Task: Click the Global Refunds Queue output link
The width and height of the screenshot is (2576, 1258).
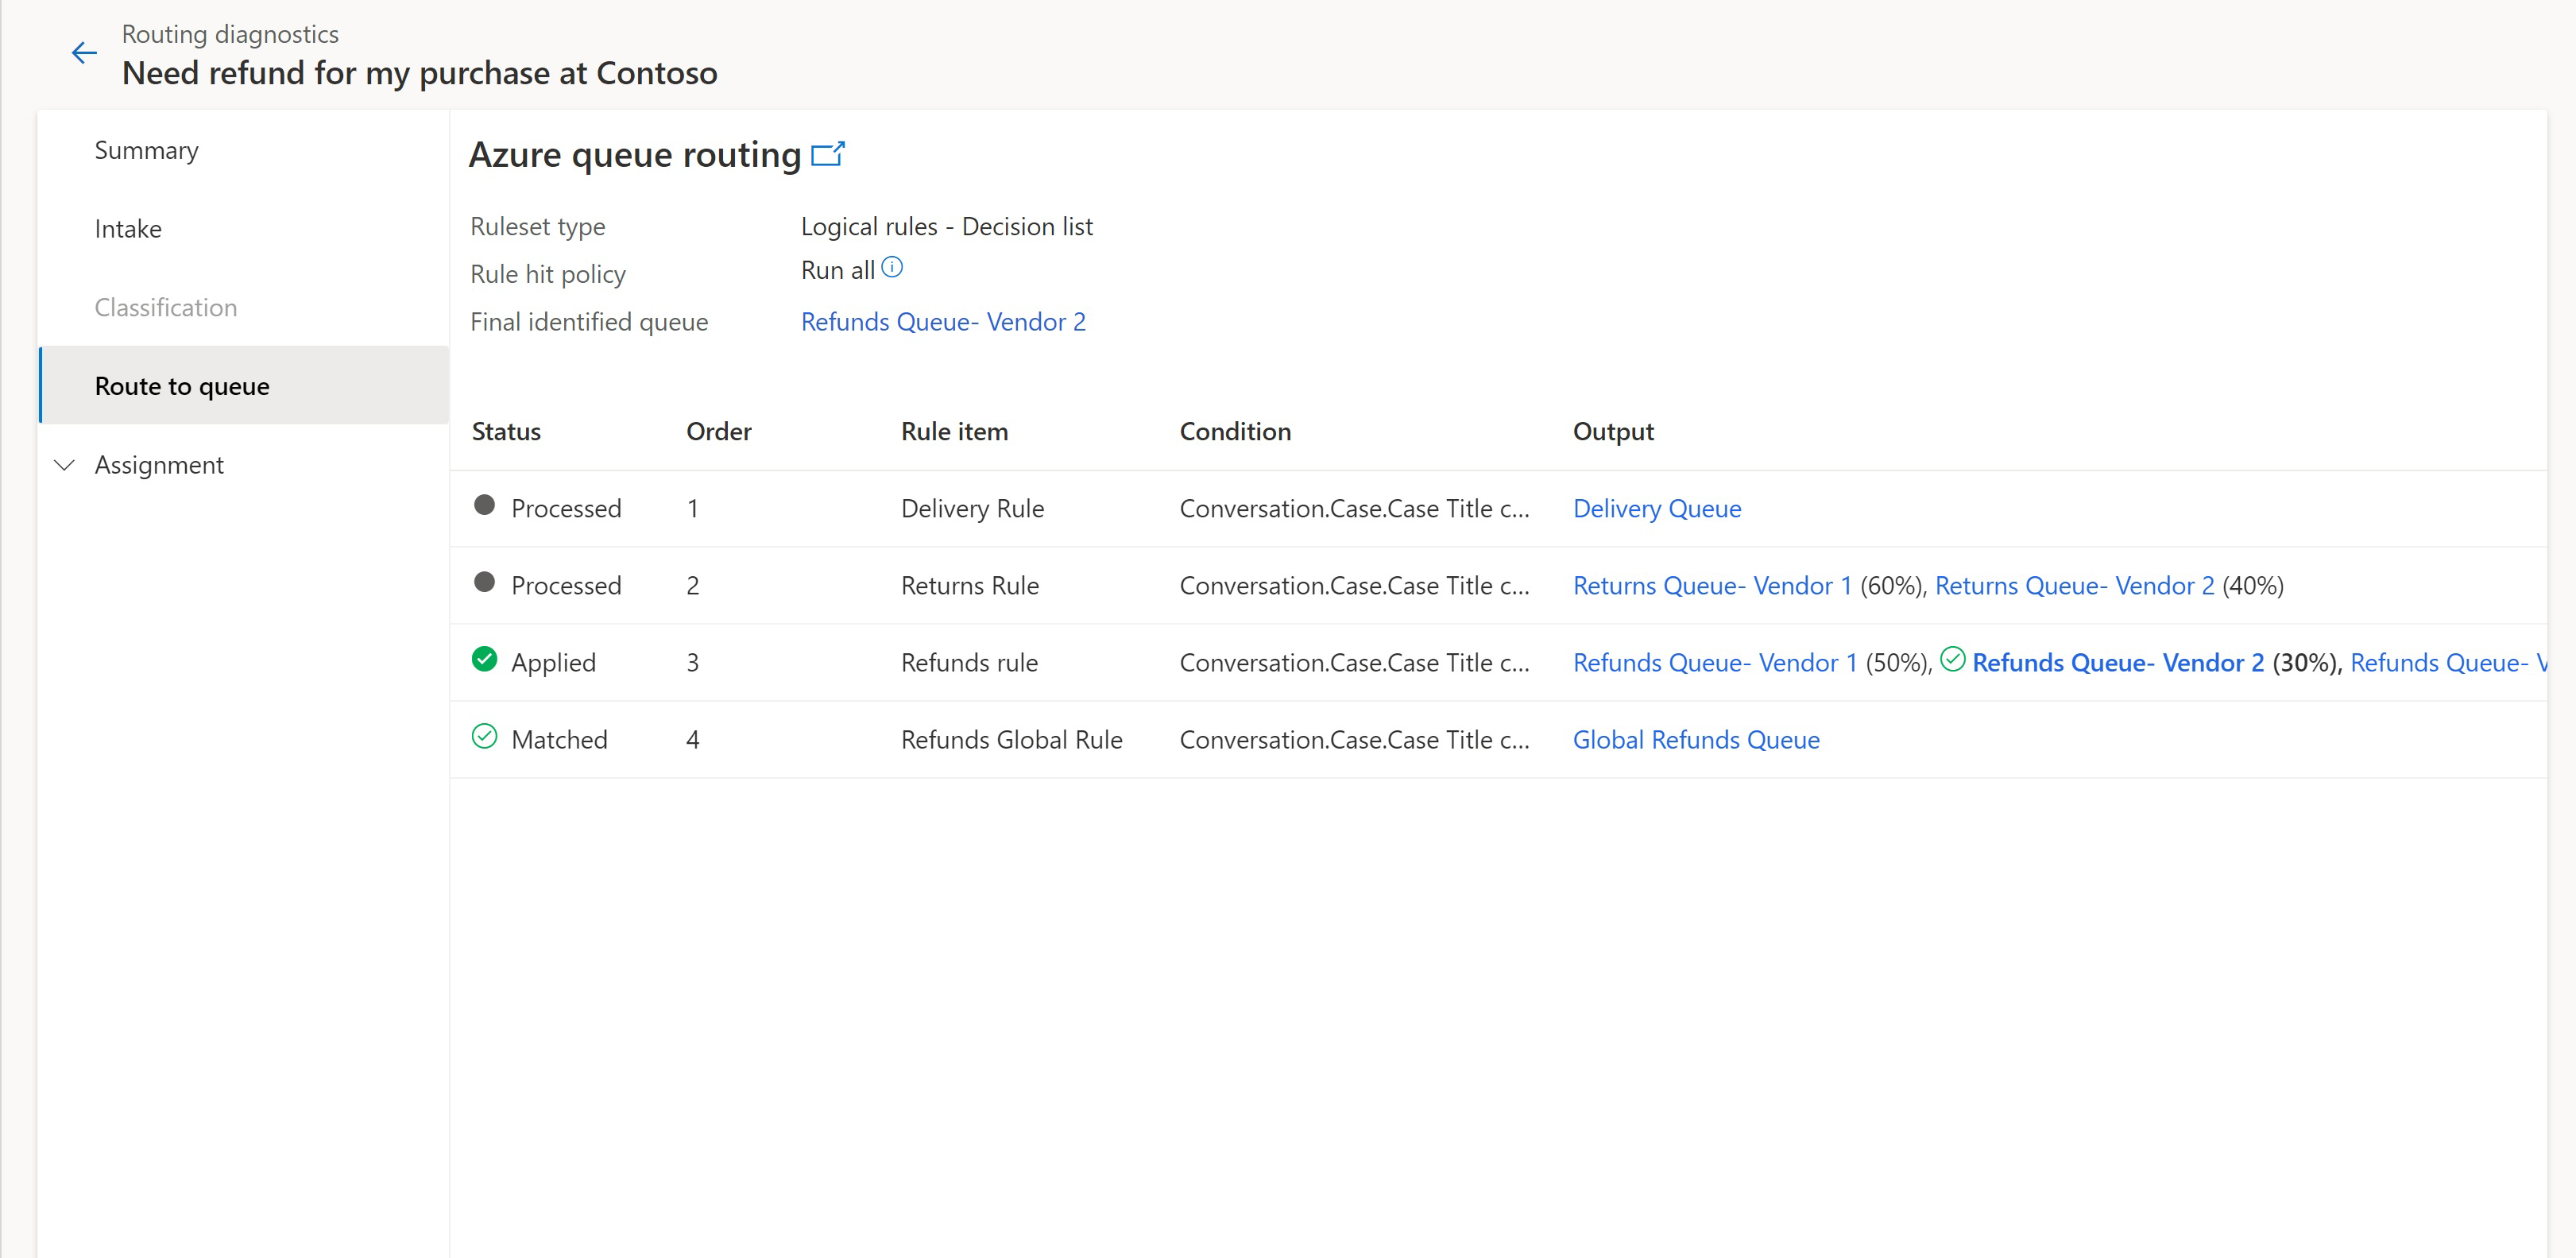Action: [x=1696, y=737]
